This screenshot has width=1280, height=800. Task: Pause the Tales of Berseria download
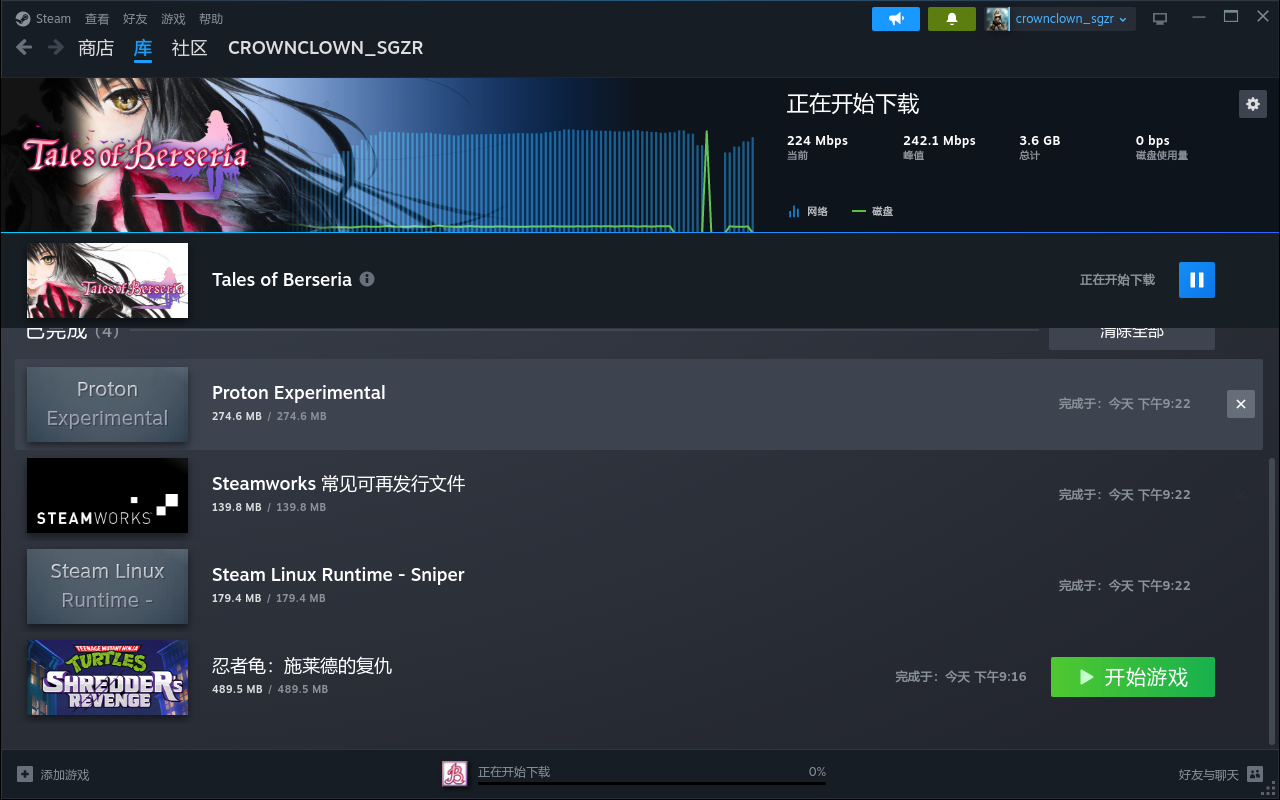click(x=1197, y=280)
